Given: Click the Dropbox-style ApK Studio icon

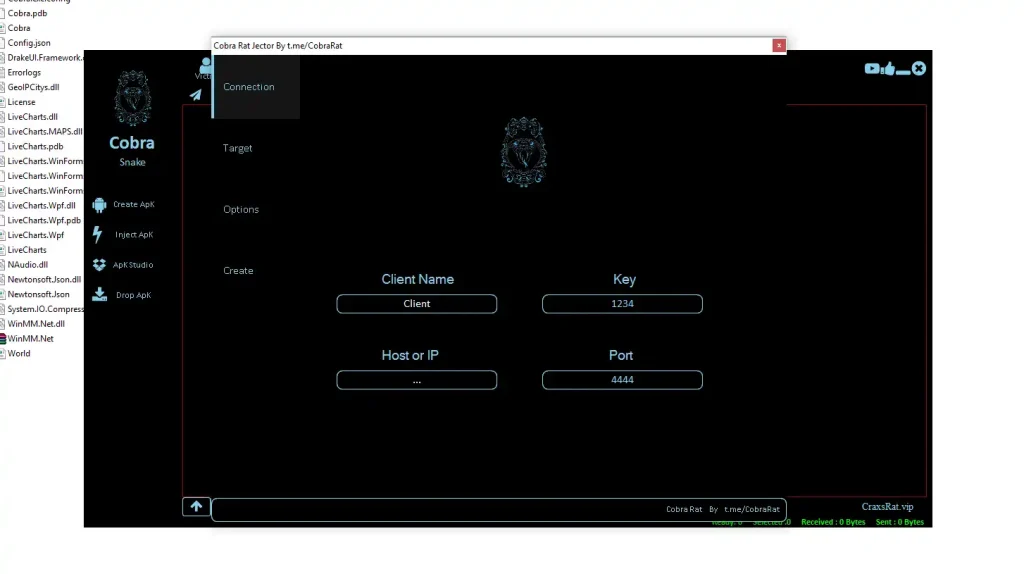Looking at the screenshot, I should pos(99,265).
